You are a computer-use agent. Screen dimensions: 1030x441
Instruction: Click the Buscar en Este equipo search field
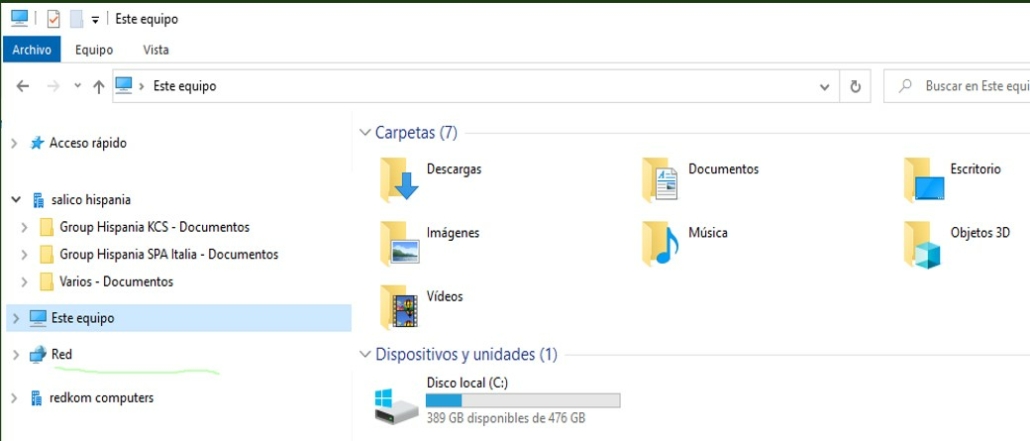coord(957,86)
